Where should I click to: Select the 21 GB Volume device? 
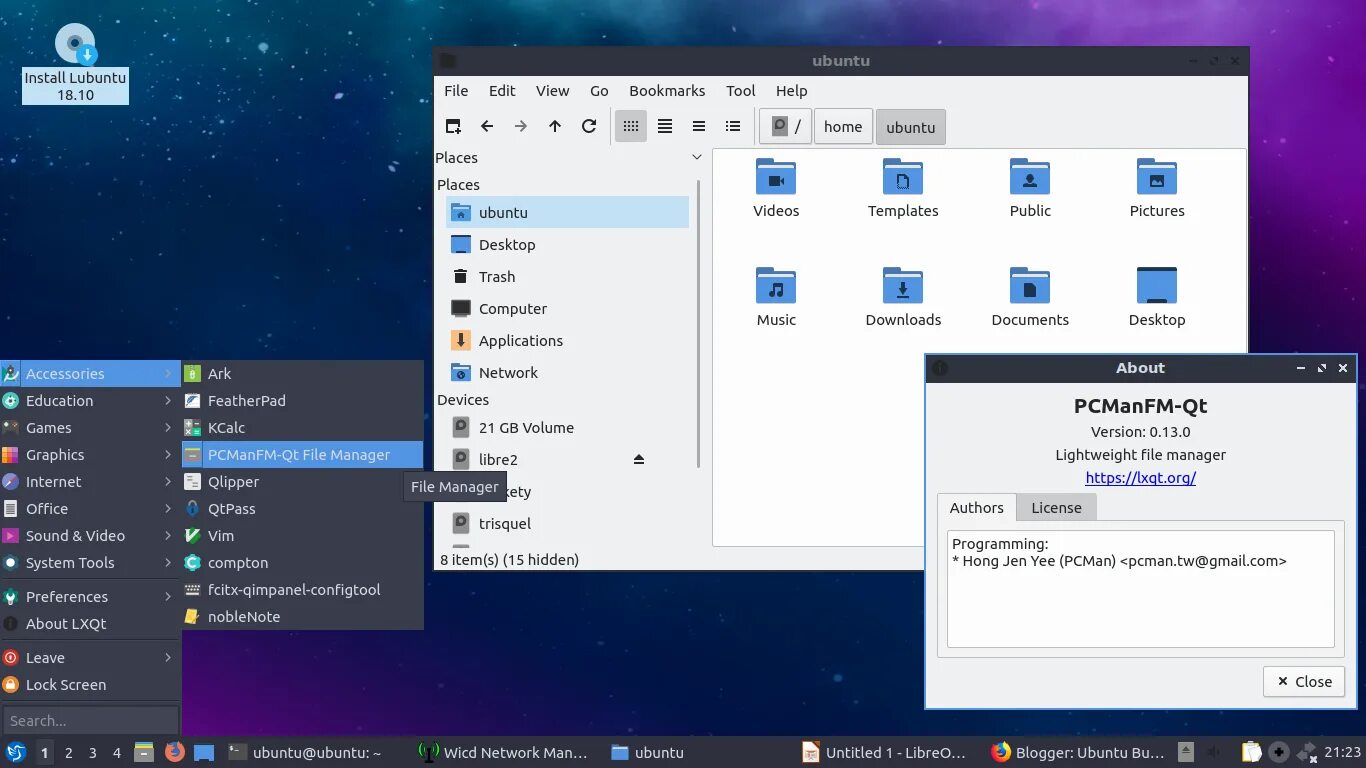click(x=567, y=427)
